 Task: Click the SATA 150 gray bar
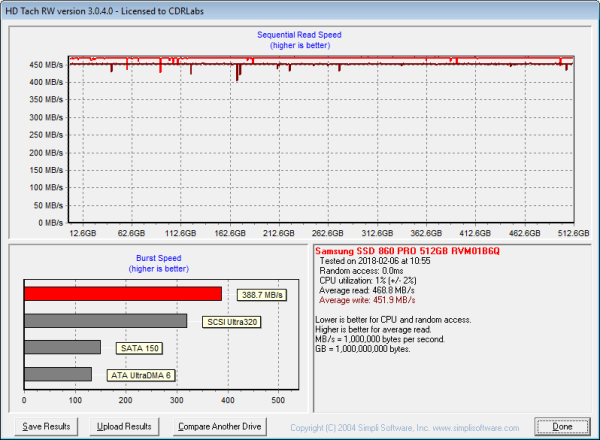coord(62,347)
